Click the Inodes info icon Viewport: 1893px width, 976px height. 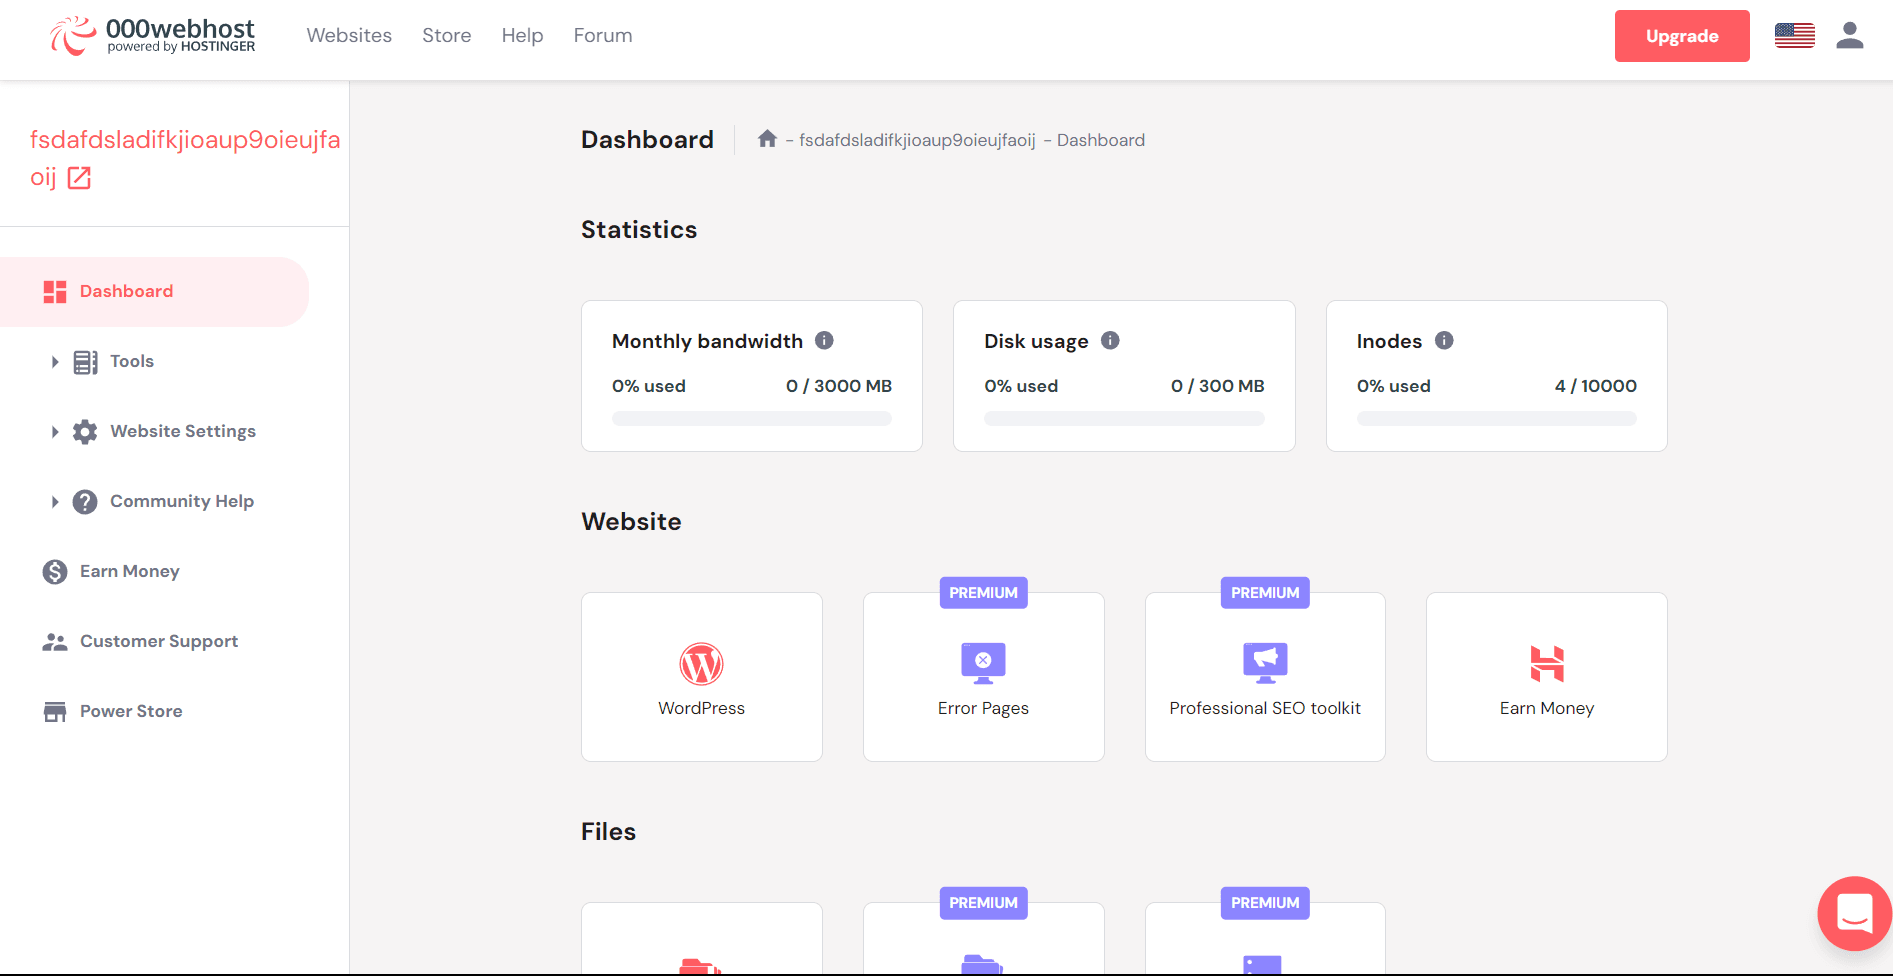pos(1444,340)
